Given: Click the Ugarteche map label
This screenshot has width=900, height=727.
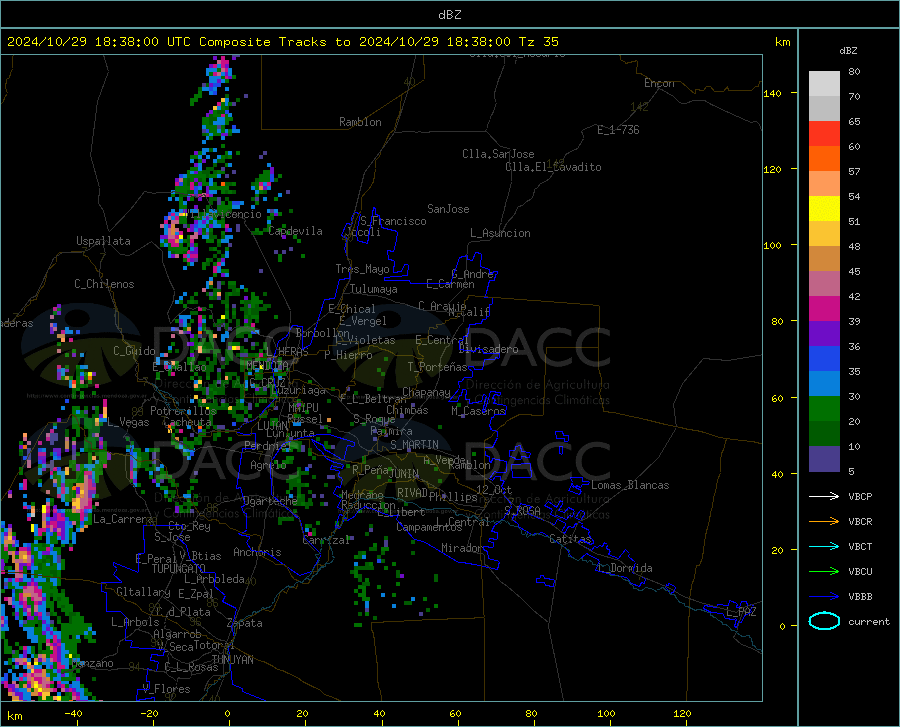Looking at the screenshot, I should [270, 500].
